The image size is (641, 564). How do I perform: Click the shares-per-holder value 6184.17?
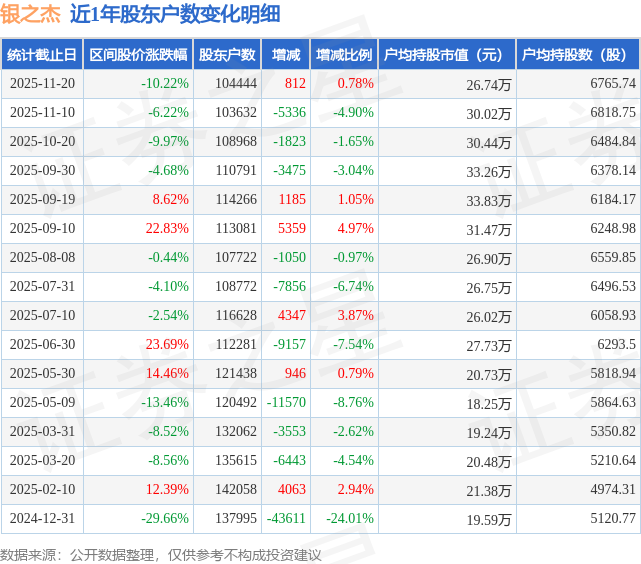pos(613,199)
